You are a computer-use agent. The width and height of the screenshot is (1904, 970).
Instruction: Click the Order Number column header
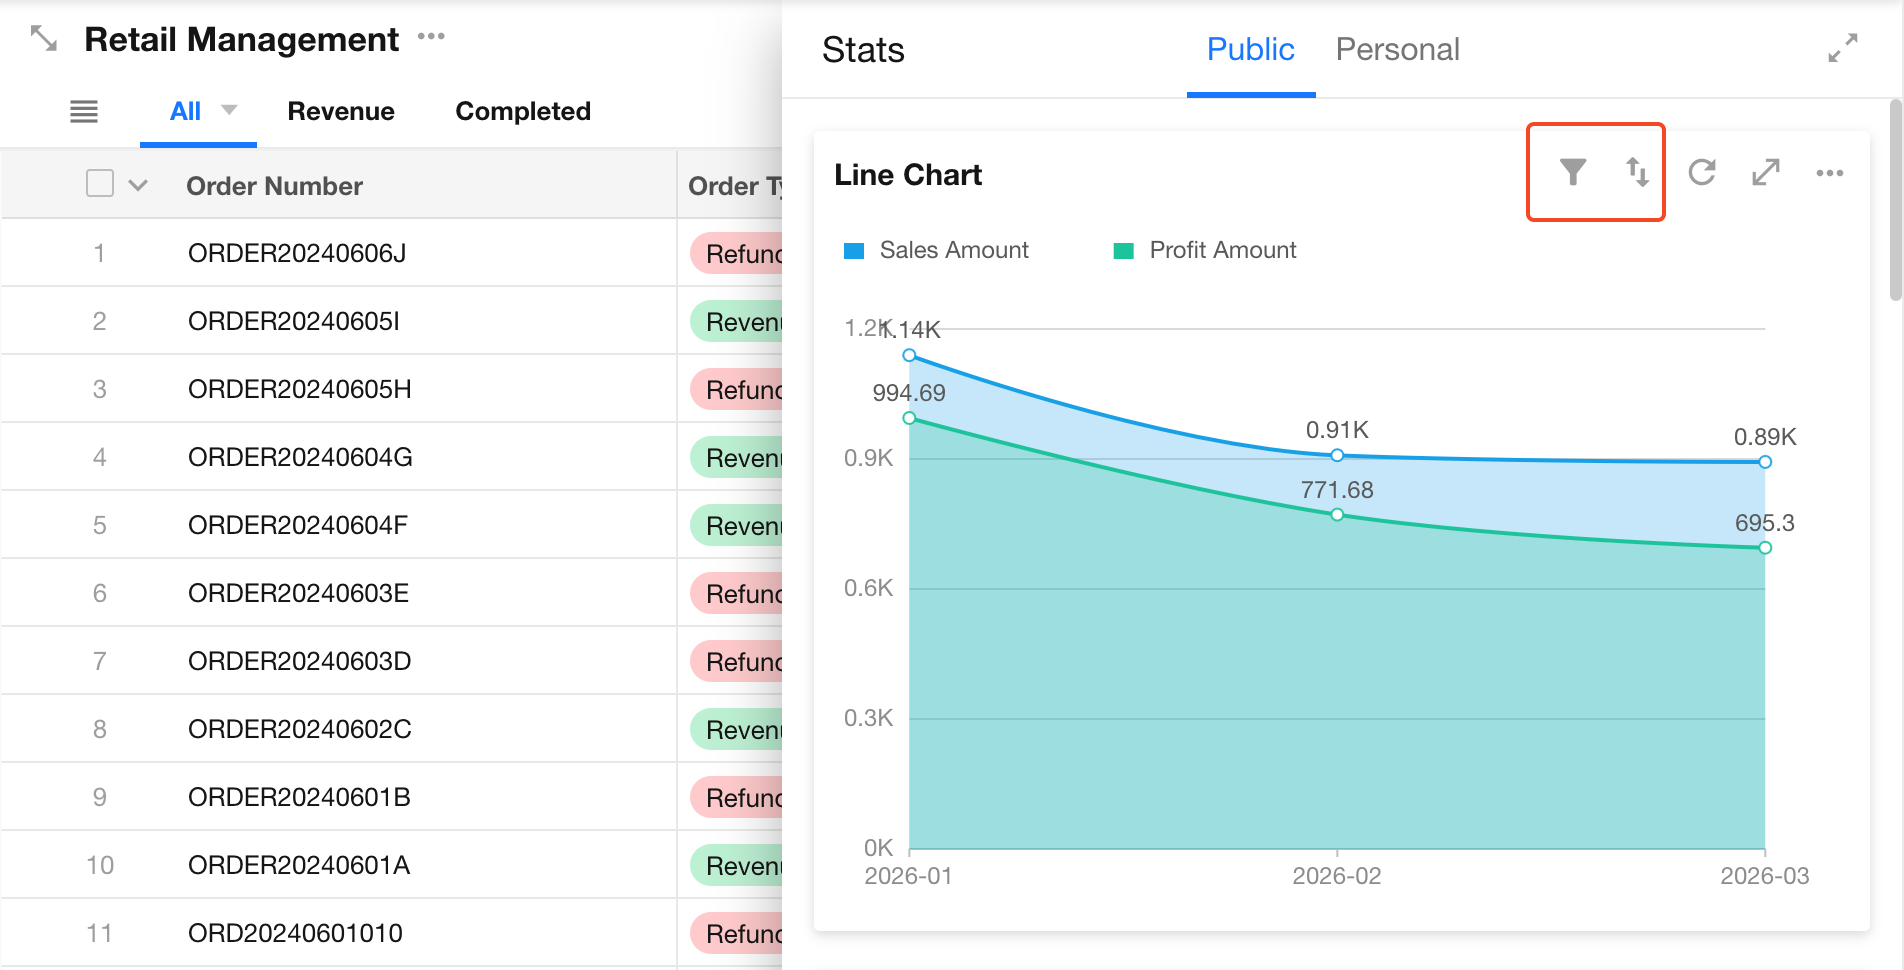tap(274, 186)
